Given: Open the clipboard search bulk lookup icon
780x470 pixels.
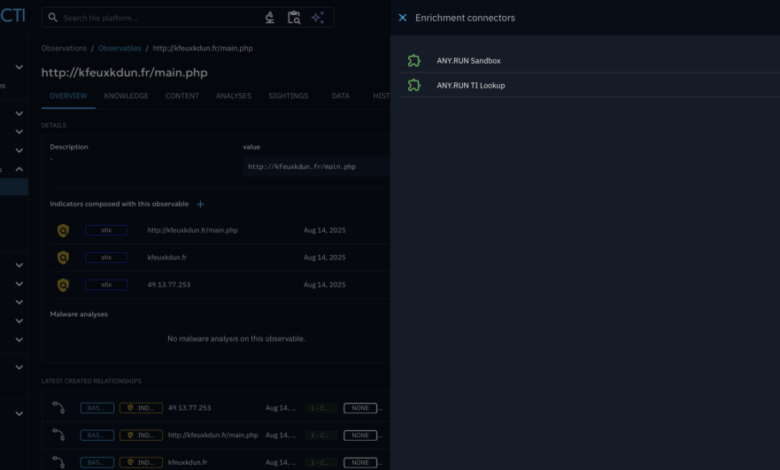Looking at the screenshot, I should tap(294, 18).
